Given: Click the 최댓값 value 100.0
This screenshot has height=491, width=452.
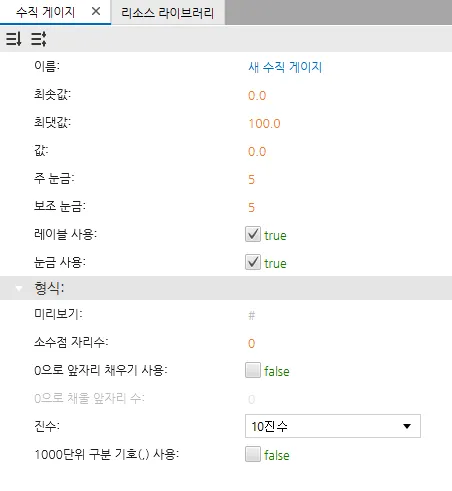Looking at the screenshot, I should click(264, 124).
